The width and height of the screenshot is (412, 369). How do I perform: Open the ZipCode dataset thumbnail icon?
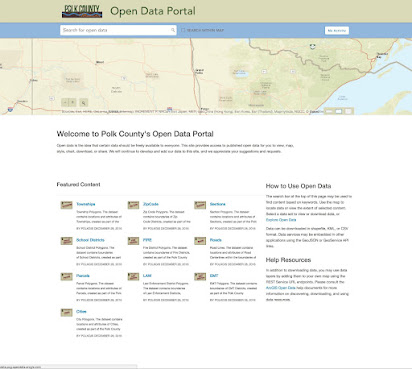(133, 205)
